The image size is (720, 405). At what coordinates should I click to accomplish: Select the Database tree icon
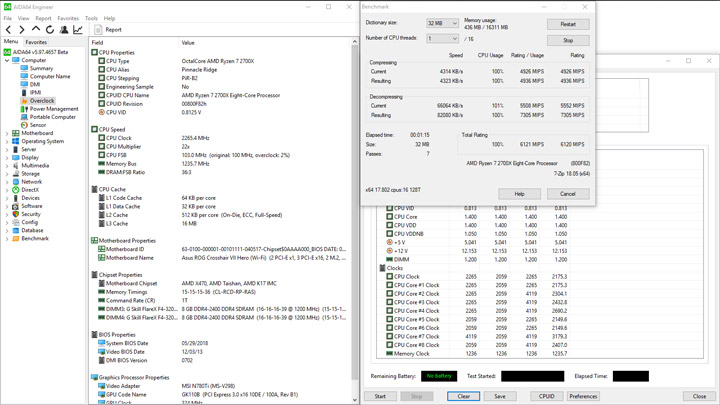click(16, 231)
